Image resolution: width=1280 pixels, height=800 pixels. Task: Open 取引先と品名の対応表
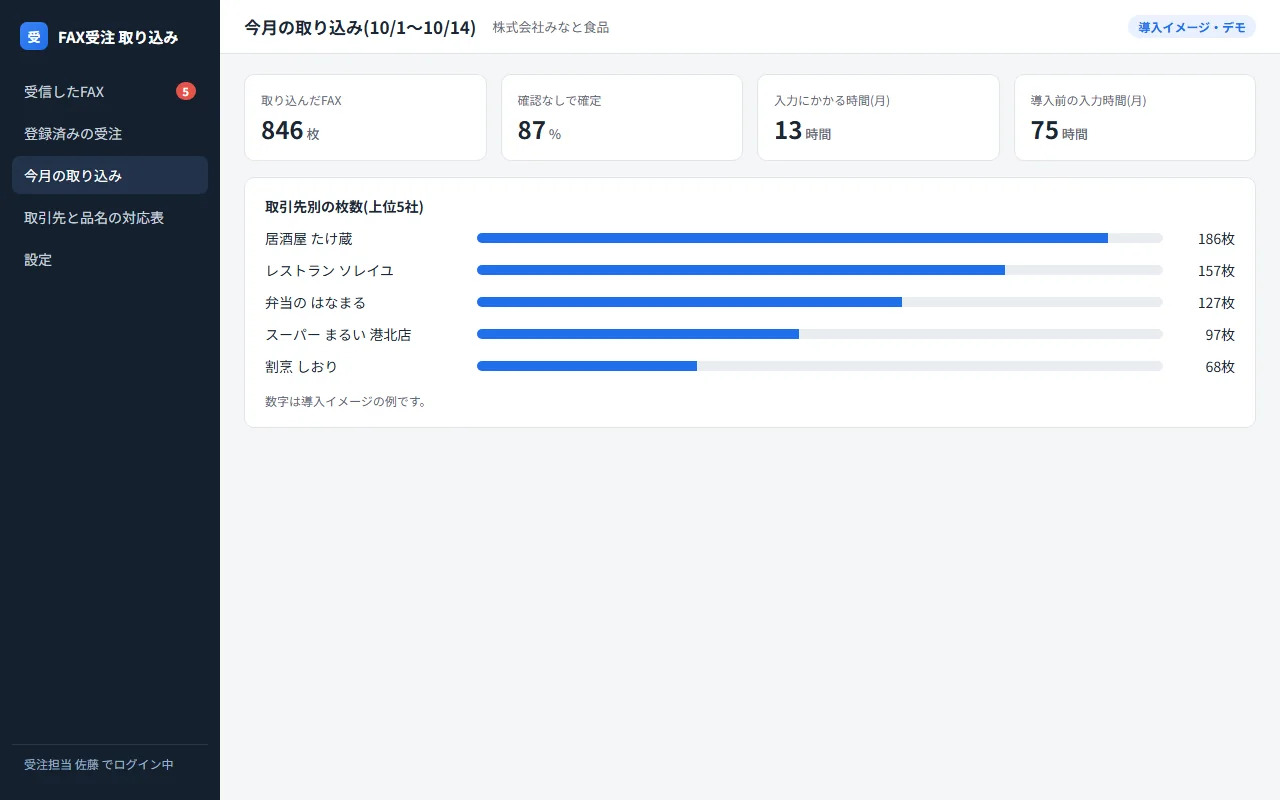(x=110, y=217)
